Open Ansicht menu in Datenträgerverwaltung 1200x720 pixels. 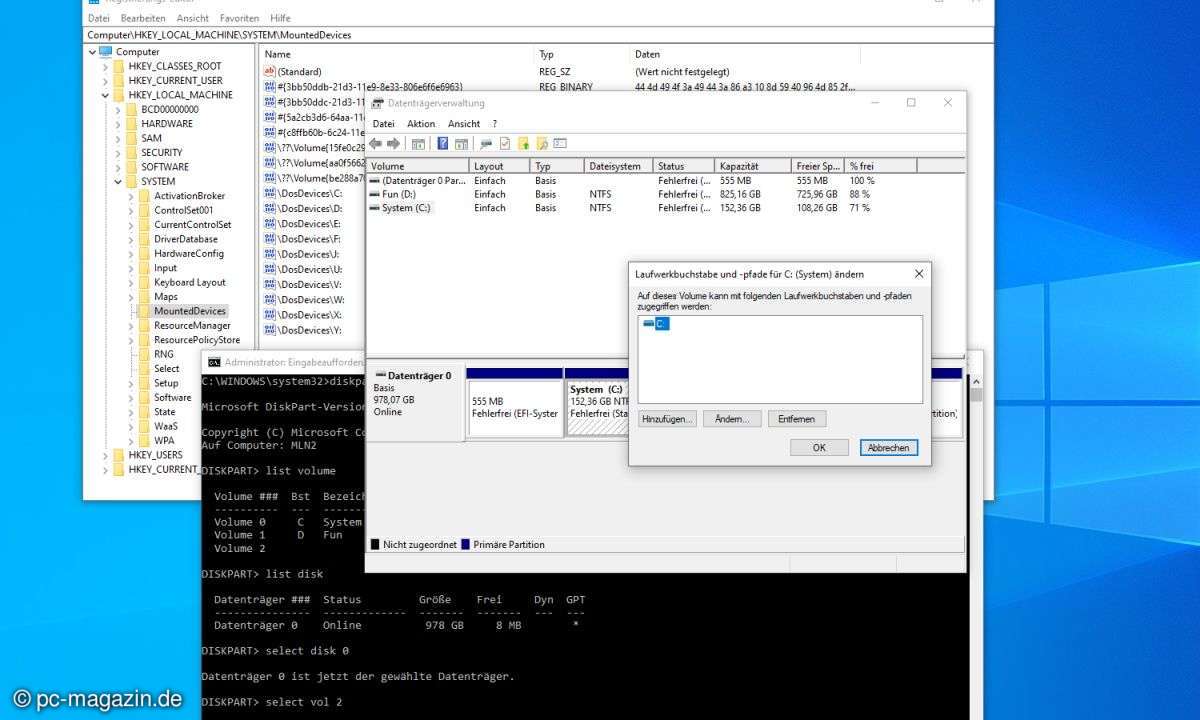464,124
